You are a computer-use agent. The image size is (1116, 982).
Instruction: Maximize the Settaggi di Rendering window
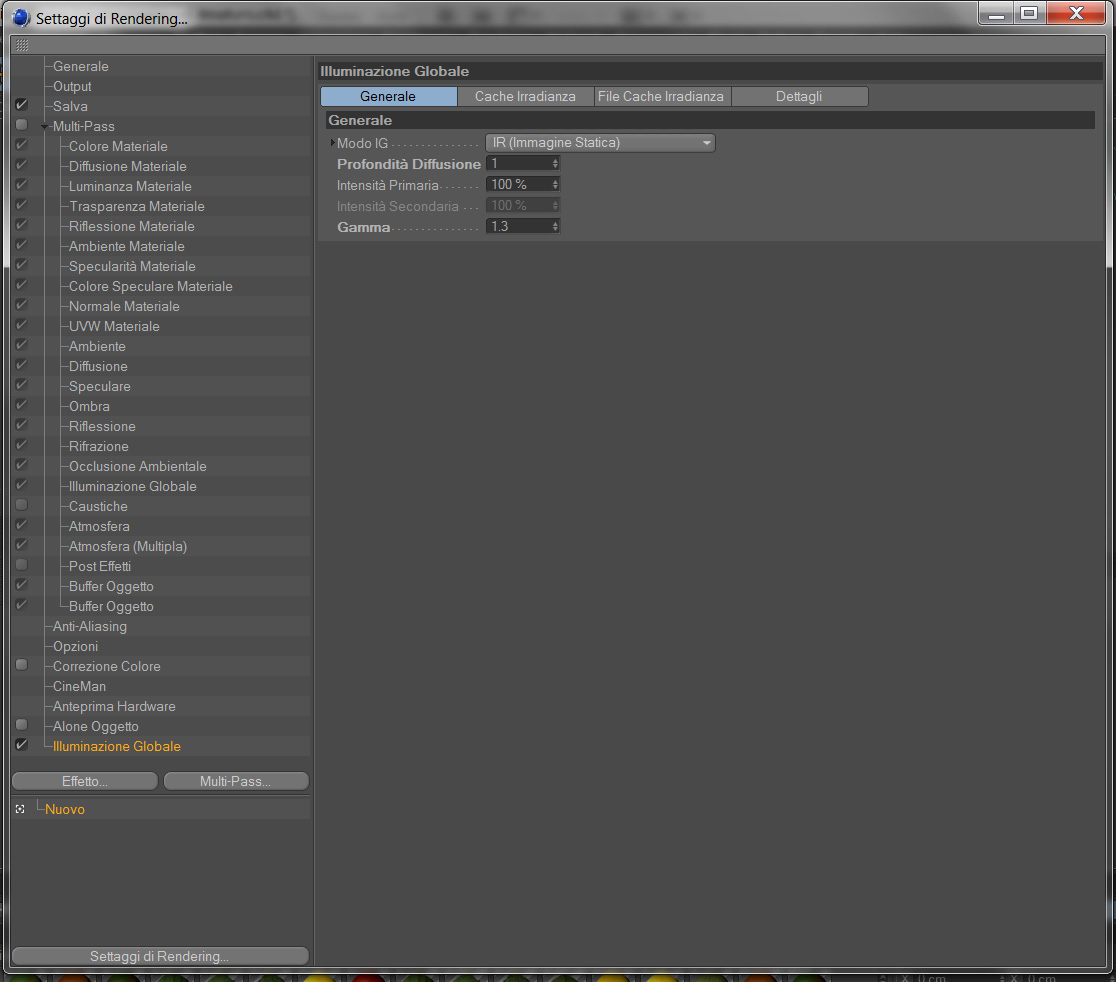pyautogui.click(x=1028, y=13)
